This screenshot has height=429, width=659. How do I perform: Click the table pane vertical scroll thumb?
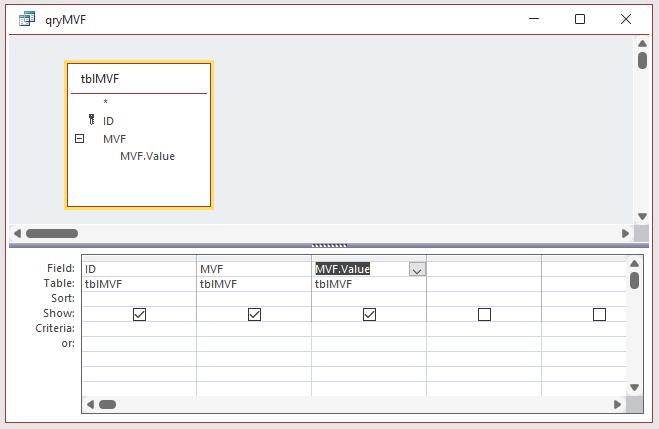coord(642,61)
